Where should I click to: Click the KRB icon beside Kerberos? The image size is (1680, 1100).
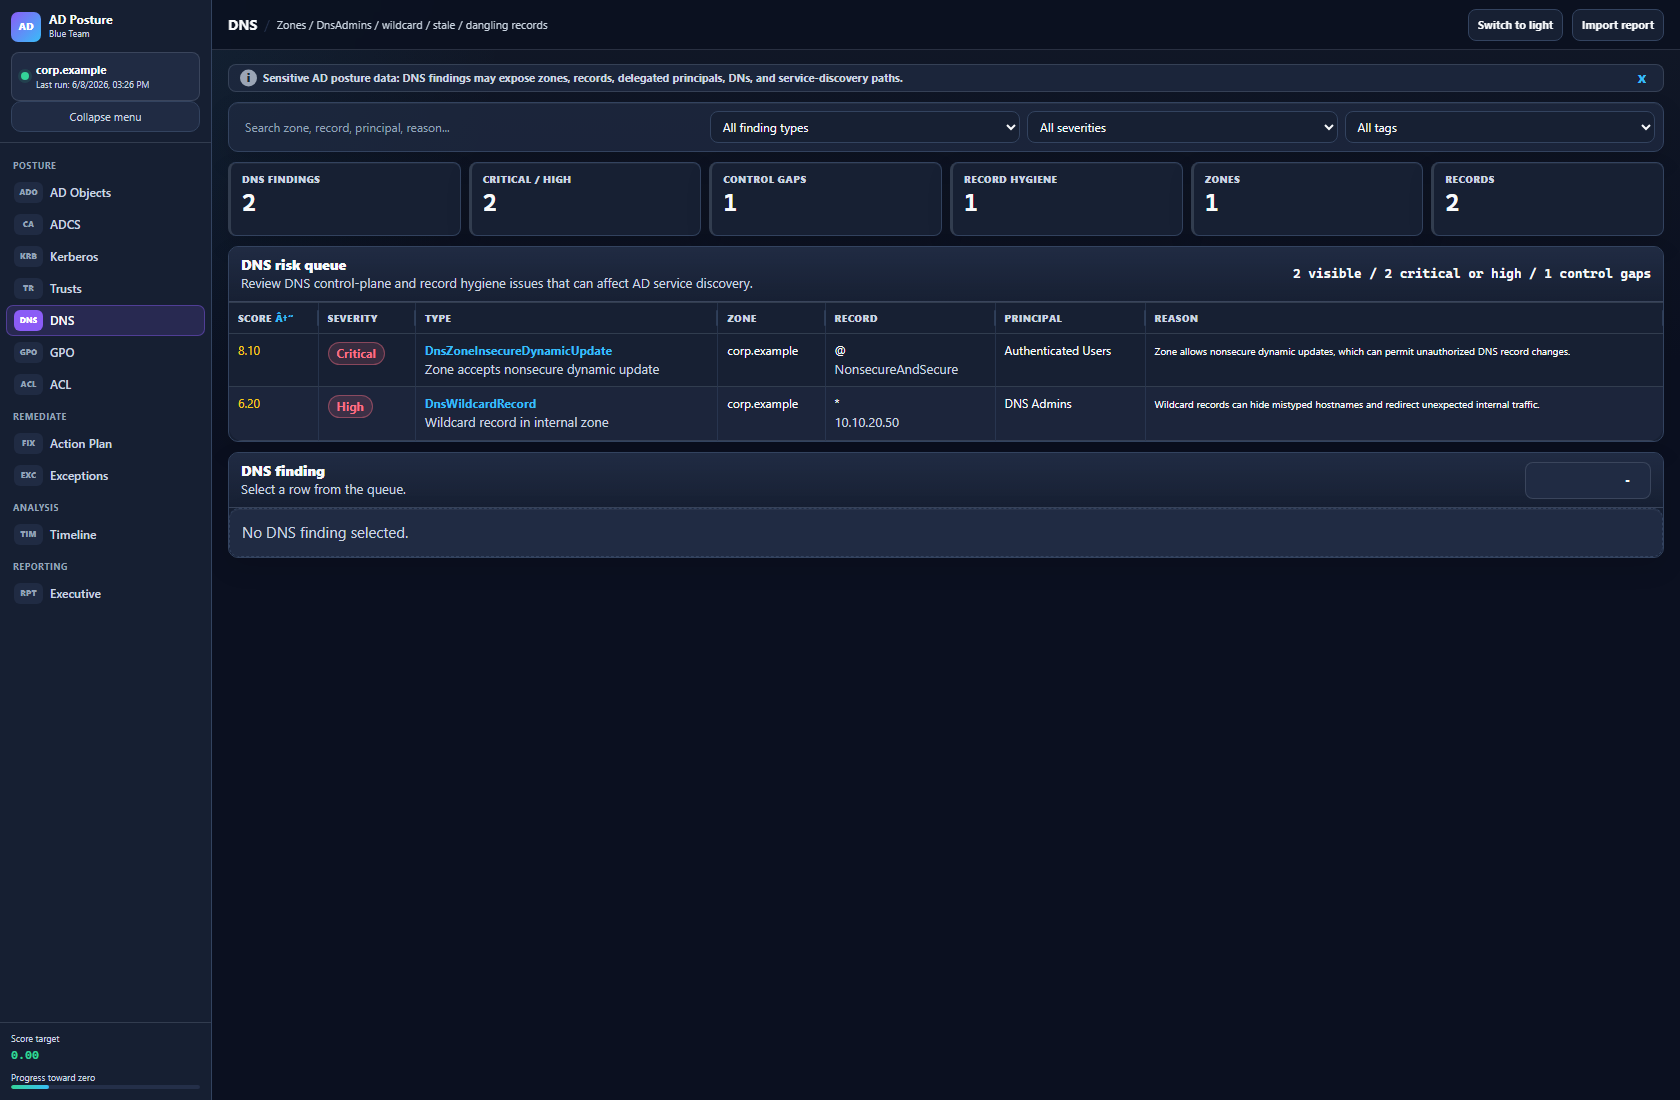28,257
